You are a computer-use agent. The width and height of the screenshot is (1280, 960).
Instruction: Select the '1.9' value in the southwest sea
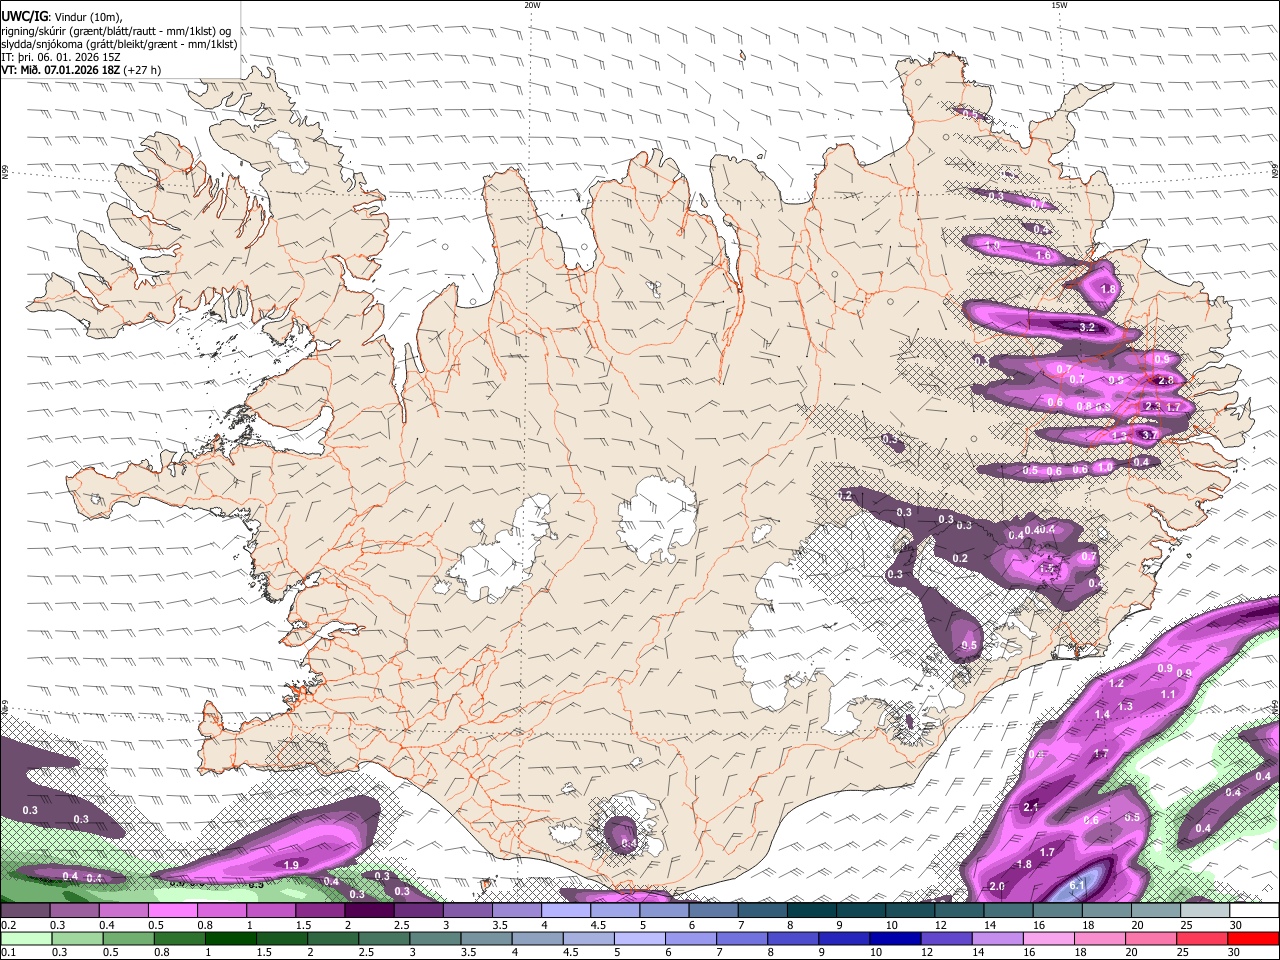point(291,865)
